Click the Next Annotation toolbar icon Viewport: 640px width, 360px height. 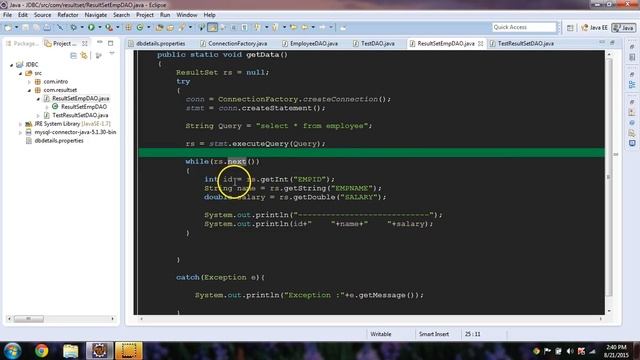click(x=257, y=27)
